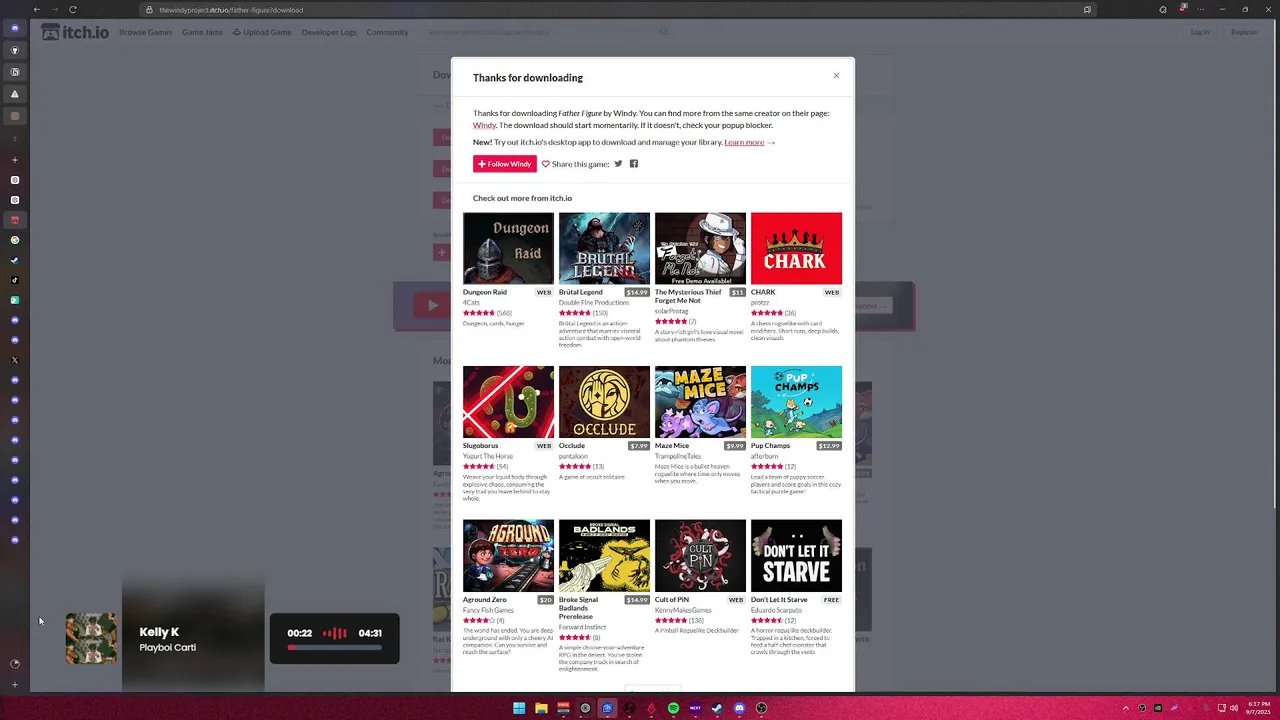Open the Learn more desktop app link
This screenshot has width=1280, height=720.
(x=744, y=142)
